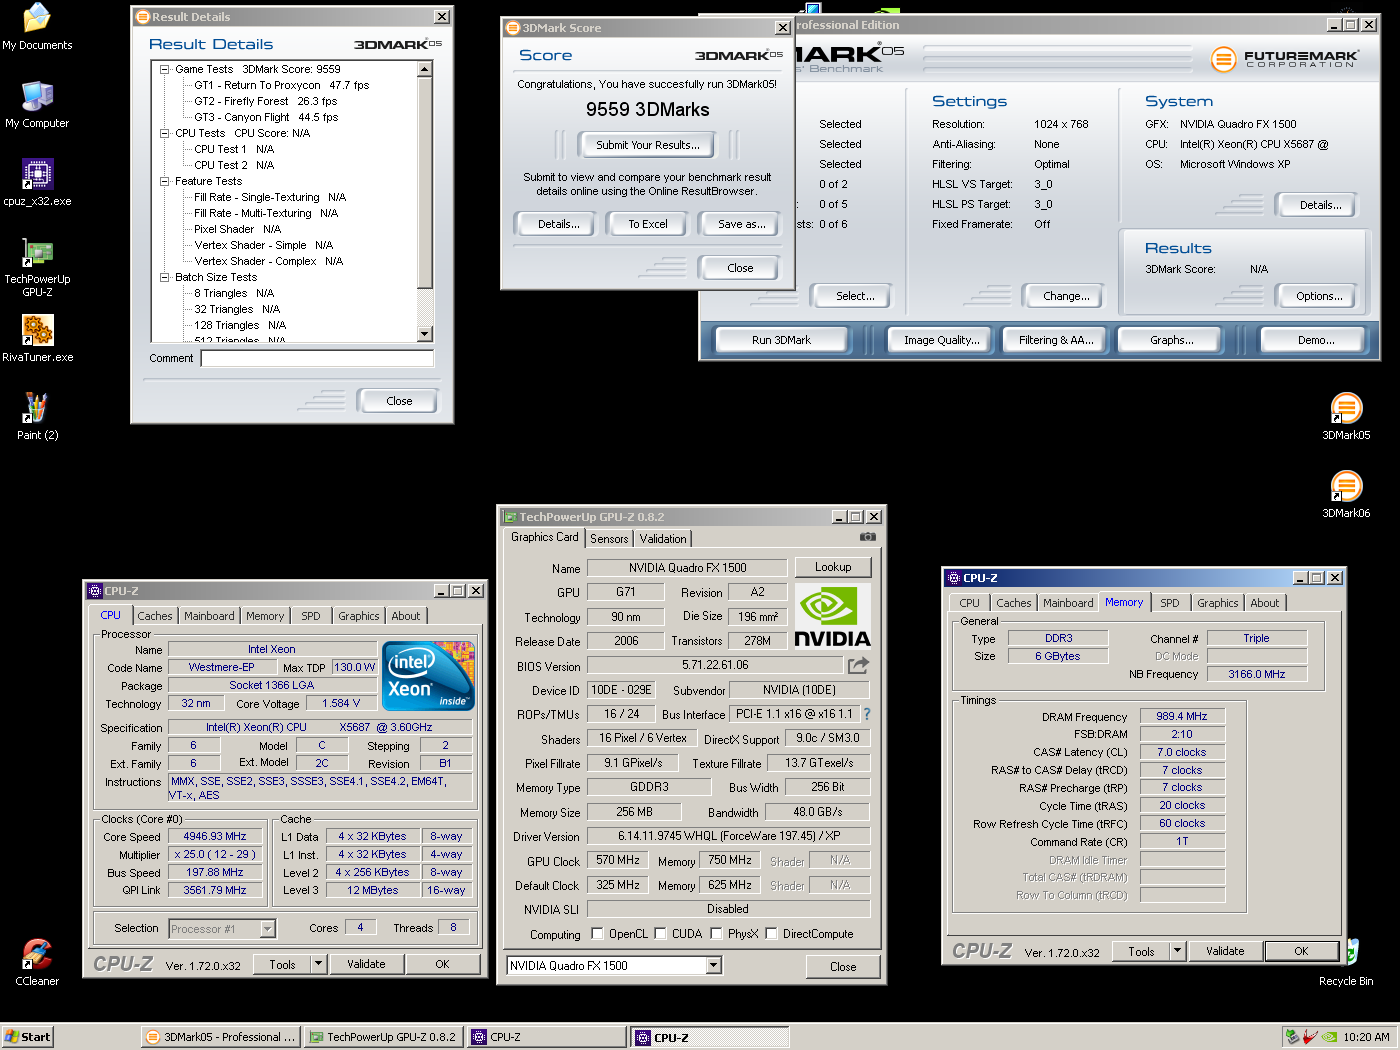Launch cpuz_x32.exe desktop icon
The width and height of the screenshot is (1400, 1050).
[37, 183]
